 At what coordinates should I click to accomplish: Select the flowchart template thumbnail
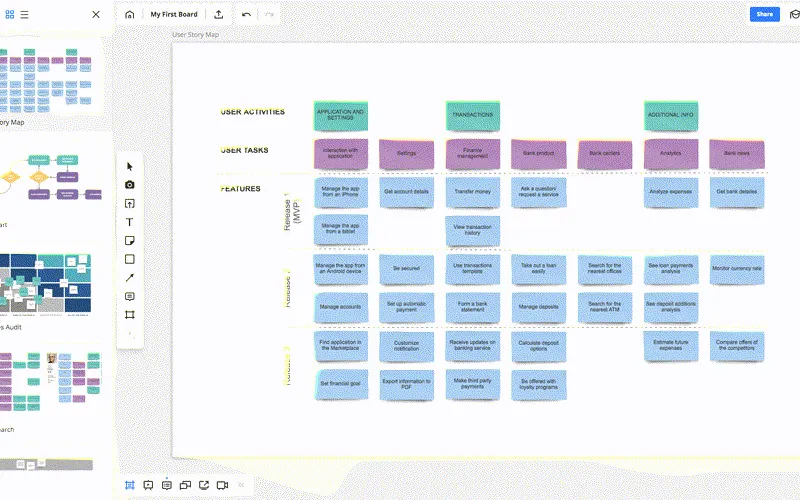(x=51, y=178)
